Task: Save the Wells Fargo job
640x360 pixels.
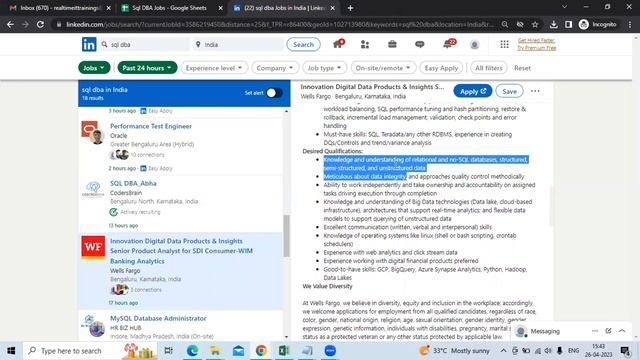Action: click(509, 91)
